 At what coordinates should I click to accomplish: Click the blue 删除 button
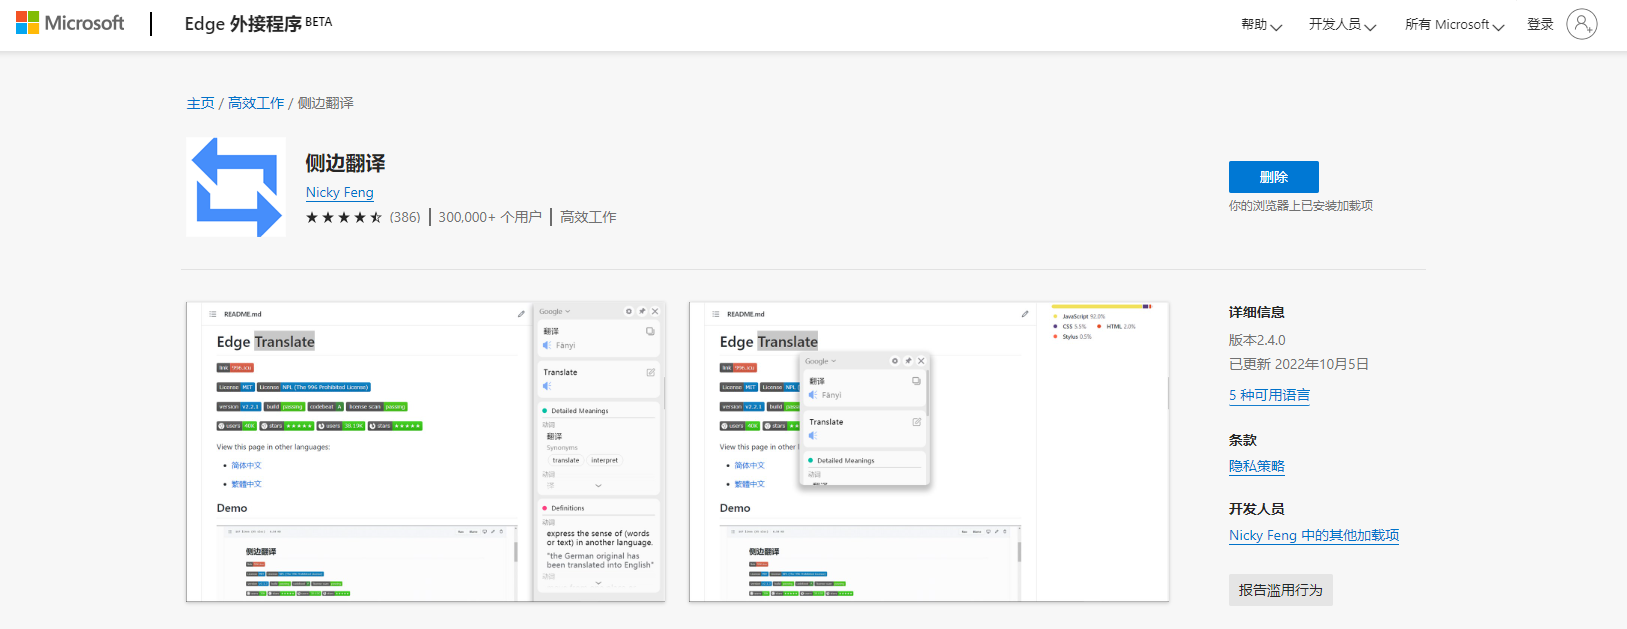(1273, 177)
